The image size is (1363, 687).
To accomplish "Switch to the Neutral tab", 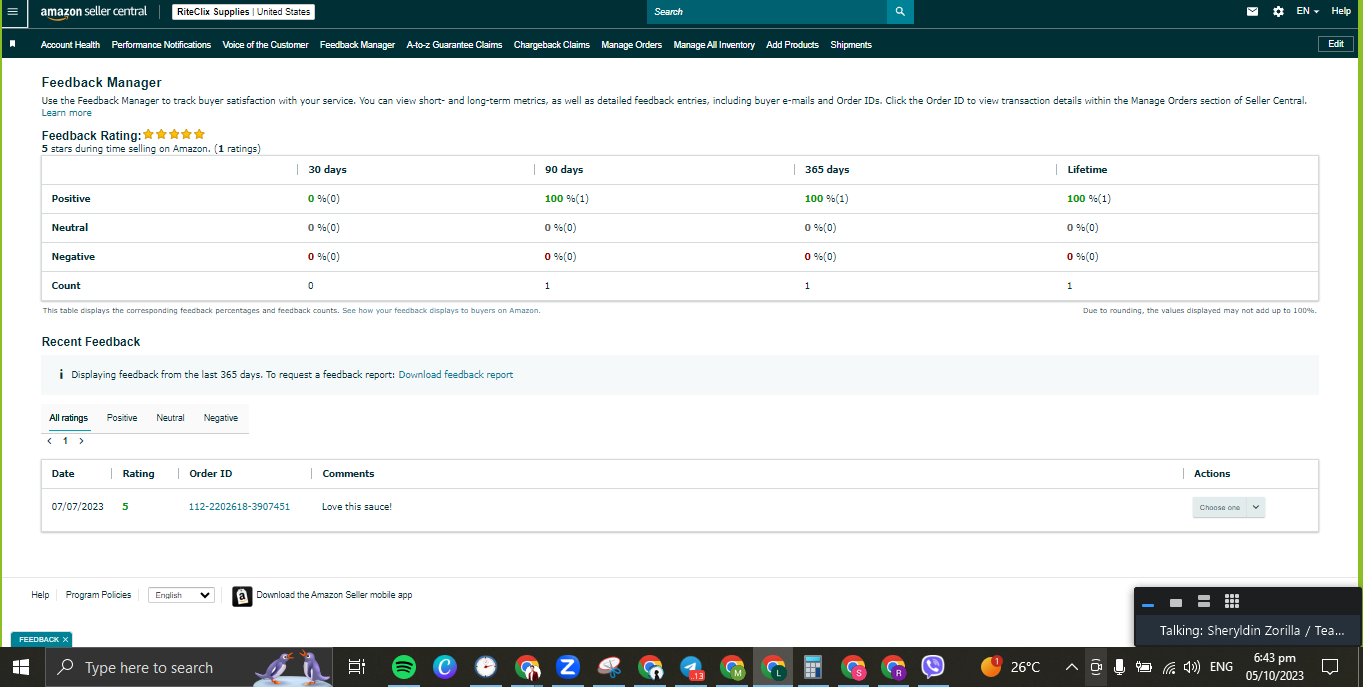I will coord(170,418).
